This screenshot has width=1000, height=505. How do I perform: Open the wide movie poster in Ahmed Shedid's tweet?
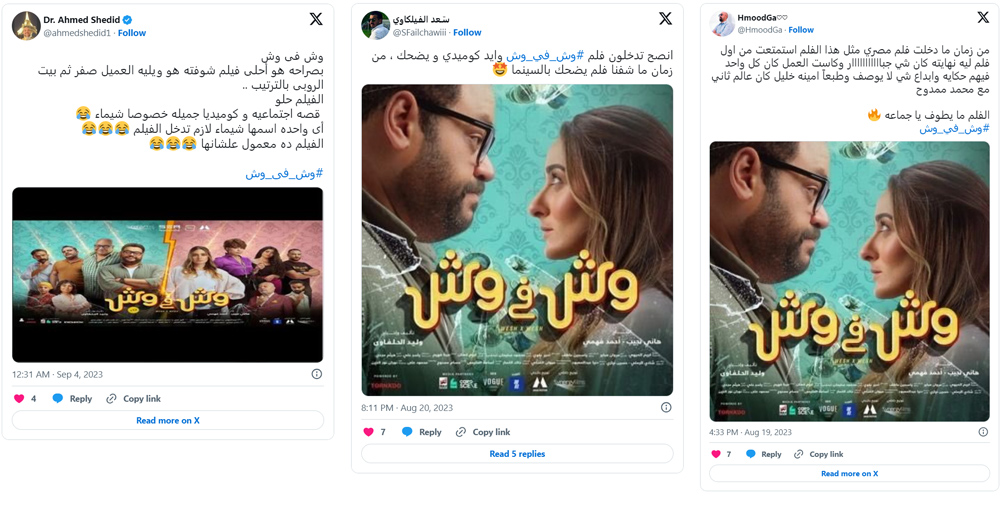click(x=168, y=275)
